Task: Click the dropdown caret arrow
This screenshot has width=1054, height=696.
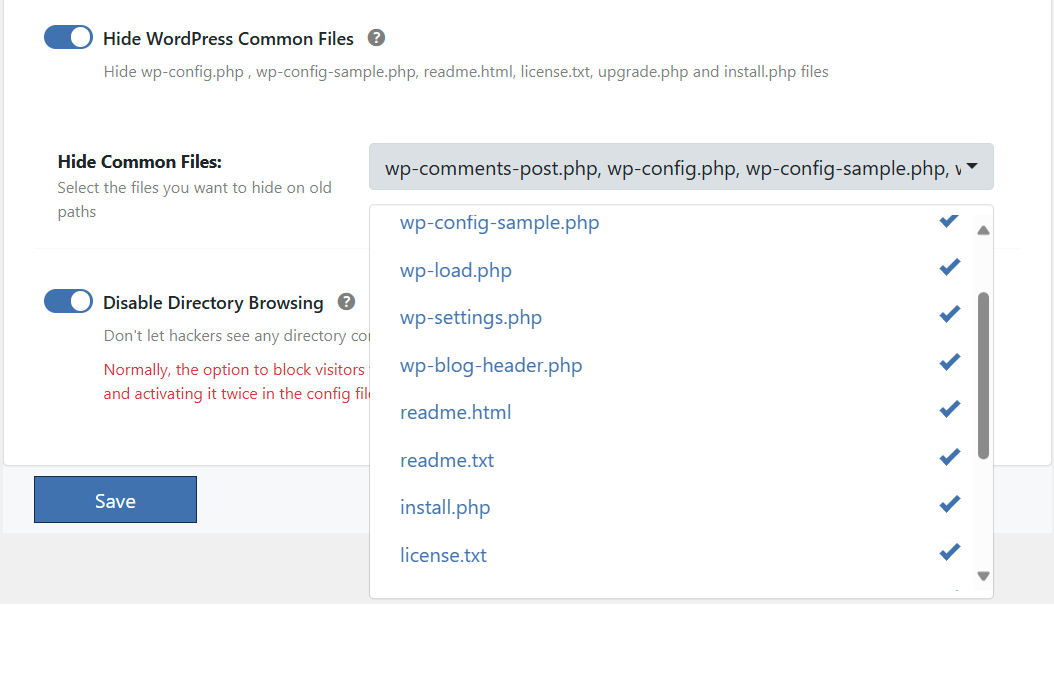Action: (972, 167)
